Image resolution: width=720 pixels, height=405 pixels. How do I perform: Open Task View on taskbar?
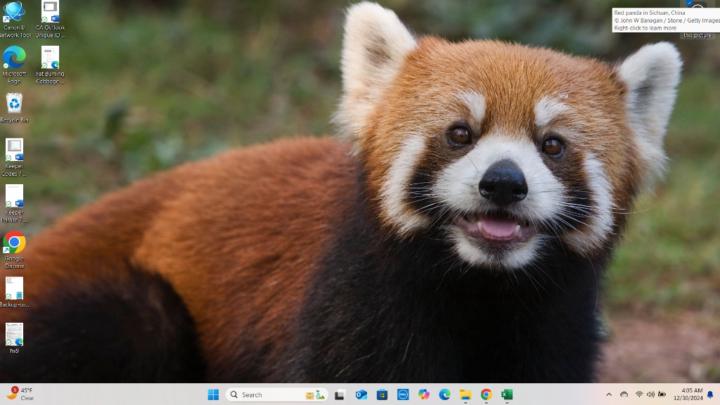pos(340,394)
